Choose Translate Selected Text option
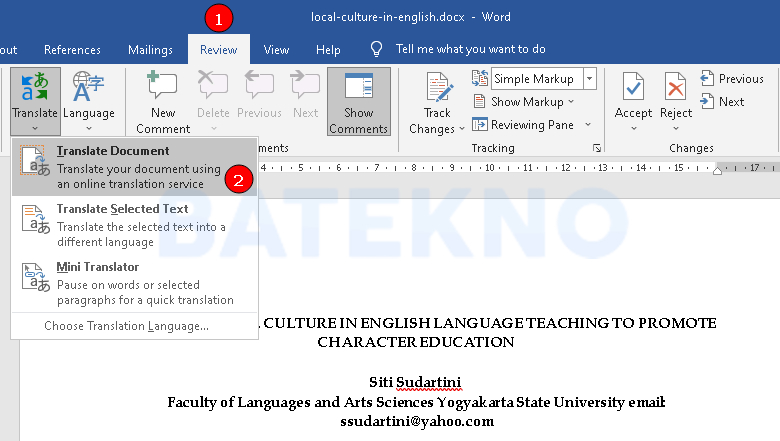The image size is (780, 441). pos(134,225)
